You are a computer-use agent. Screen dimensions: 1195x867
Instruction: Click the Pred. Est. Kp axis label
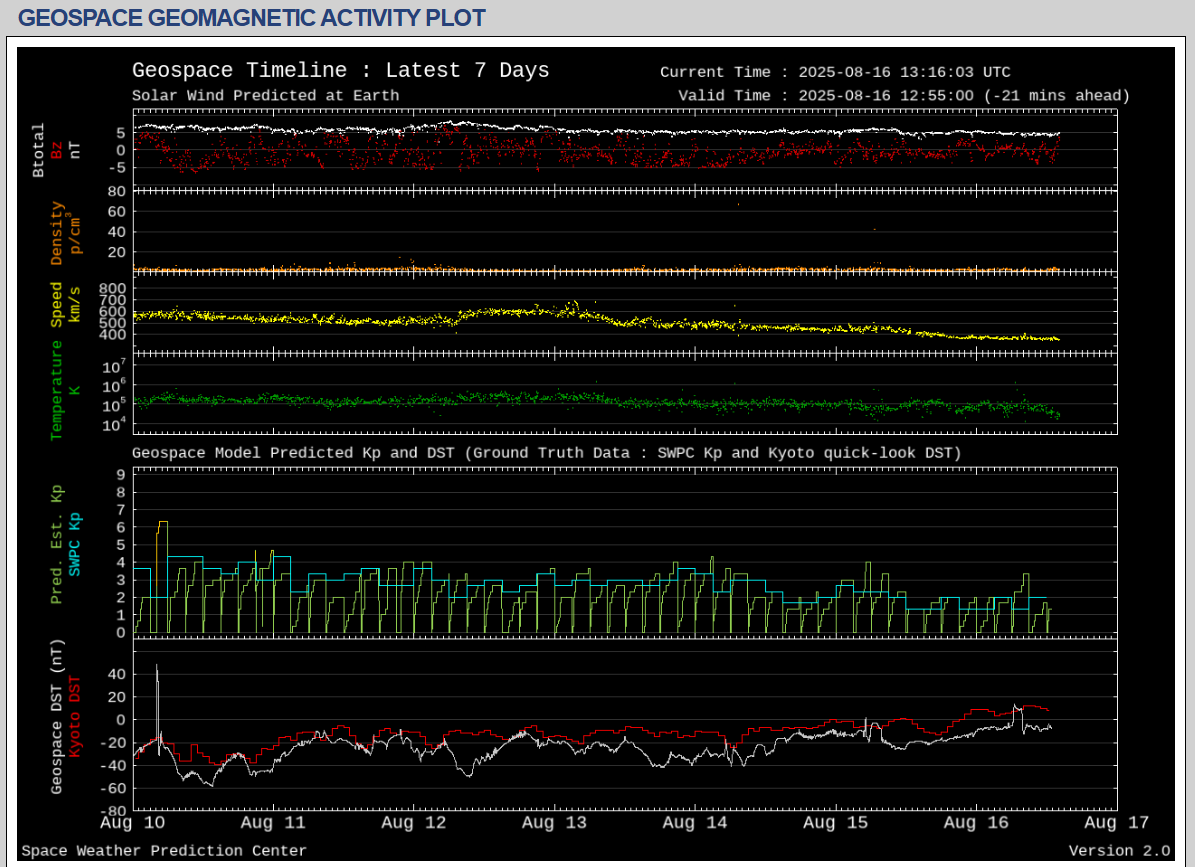pyautogui.click(x=57, y=545)
